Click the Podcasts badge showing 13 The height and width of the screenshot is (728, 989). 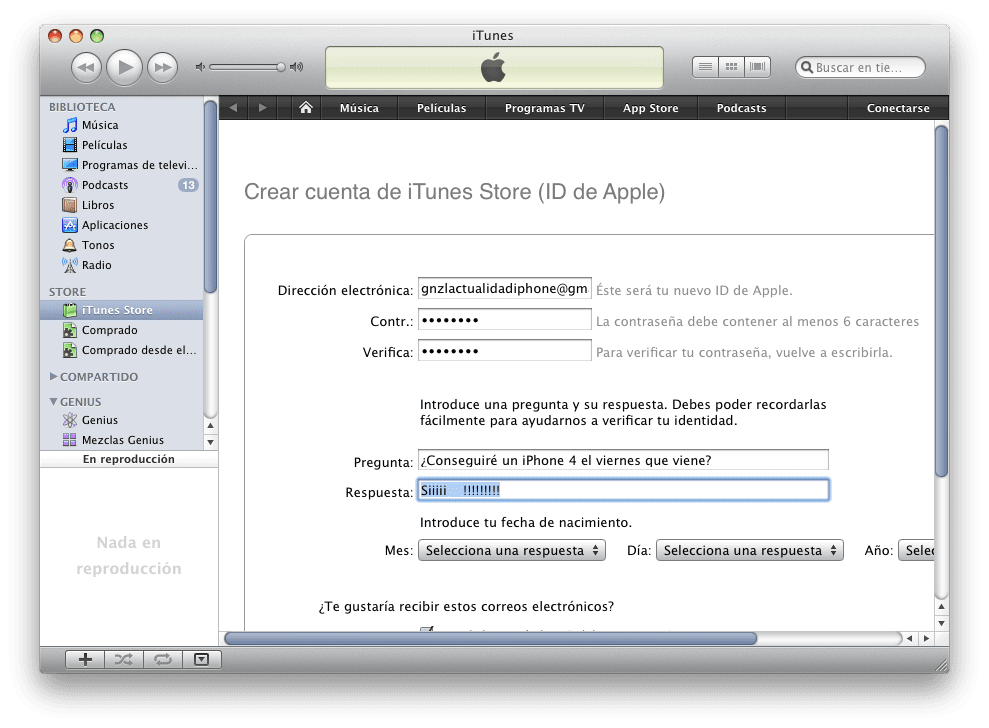[x=188, y=185]
